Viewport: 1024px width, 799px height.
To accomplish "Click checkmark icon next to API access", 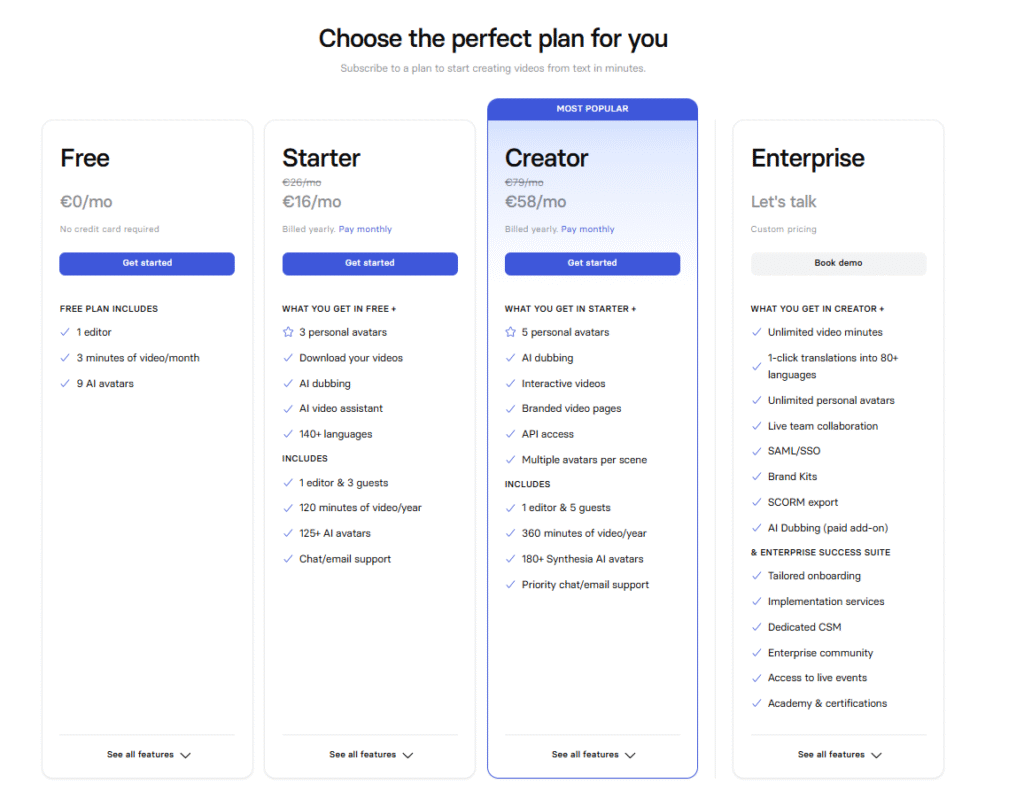I will (511, 434).
